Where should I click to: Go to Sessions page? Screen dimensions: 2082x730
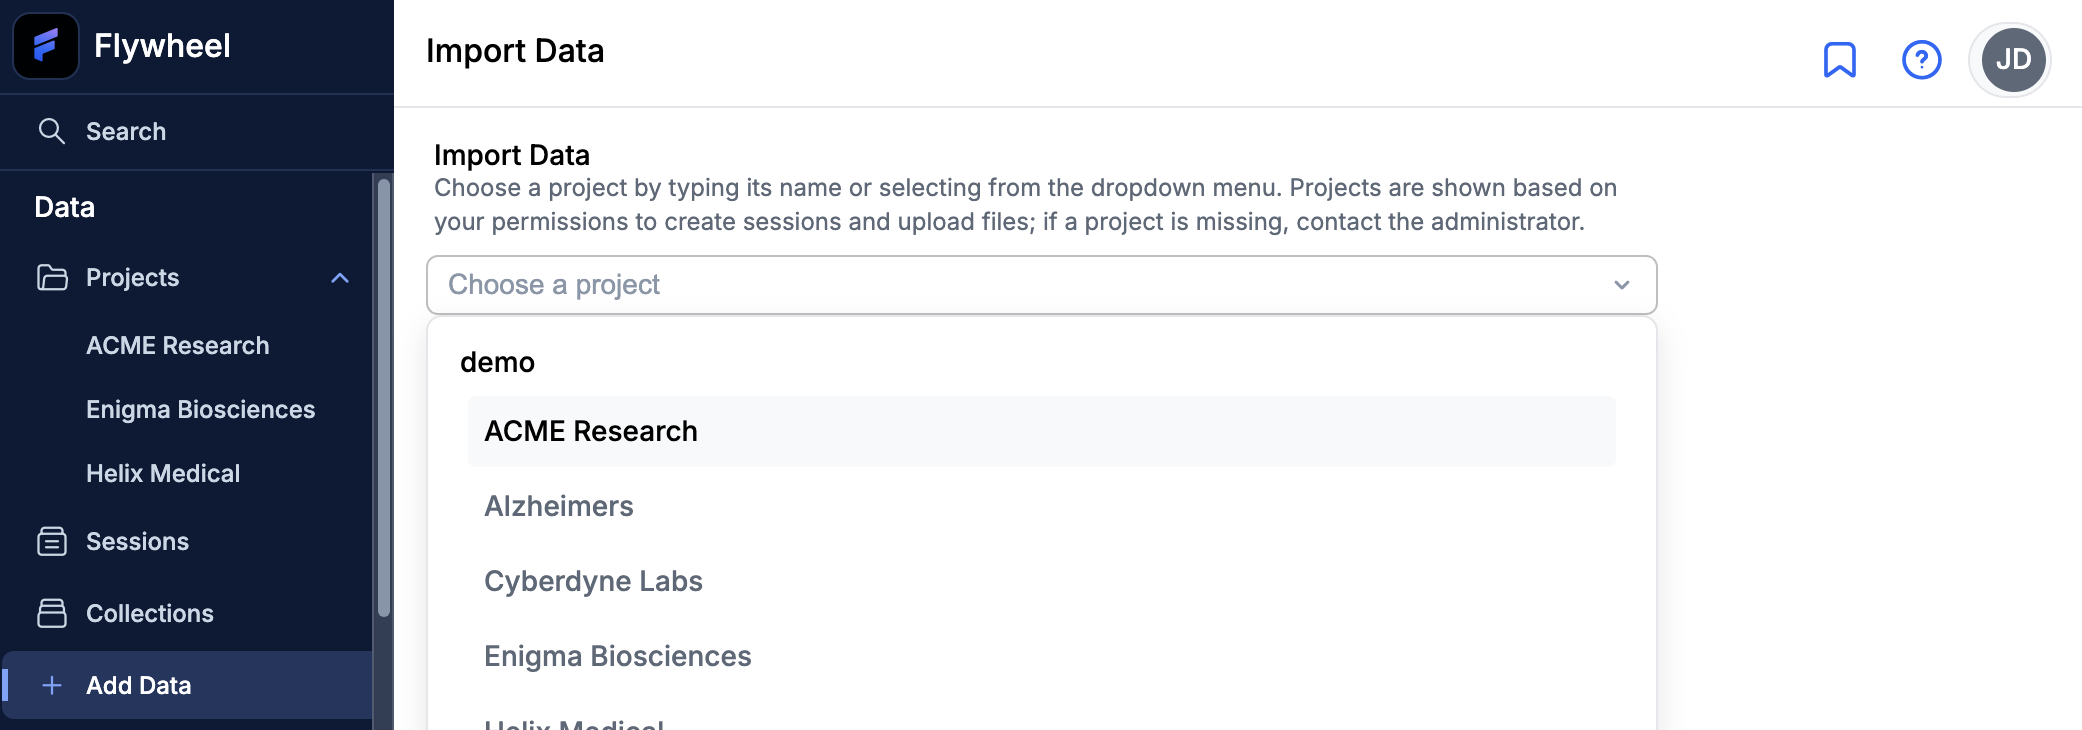coord(137,541)
